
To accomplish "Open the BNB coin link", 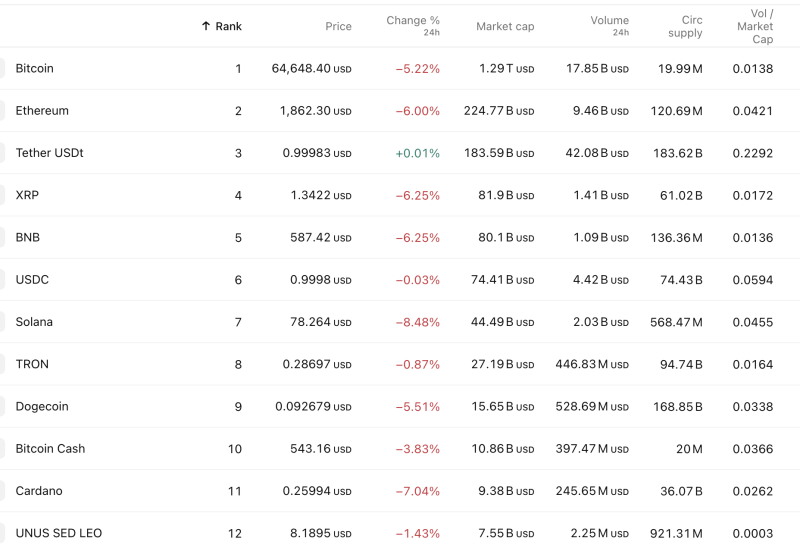I will (28, 238).
